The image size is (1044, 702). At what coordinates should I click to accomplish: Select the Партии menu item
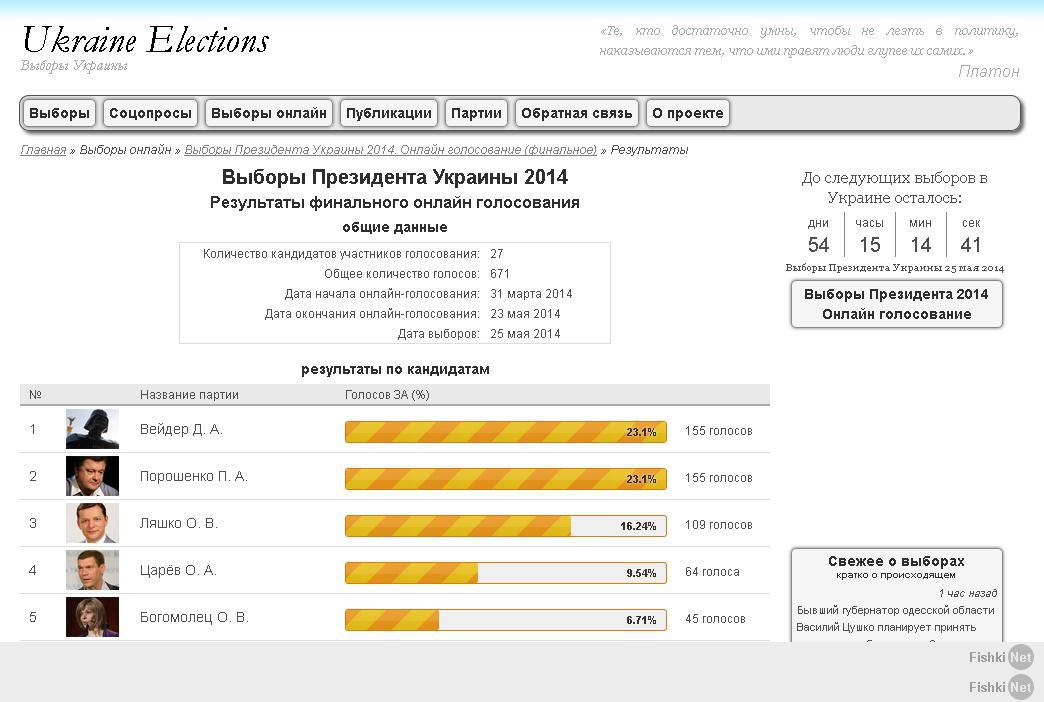coord(477,113)
